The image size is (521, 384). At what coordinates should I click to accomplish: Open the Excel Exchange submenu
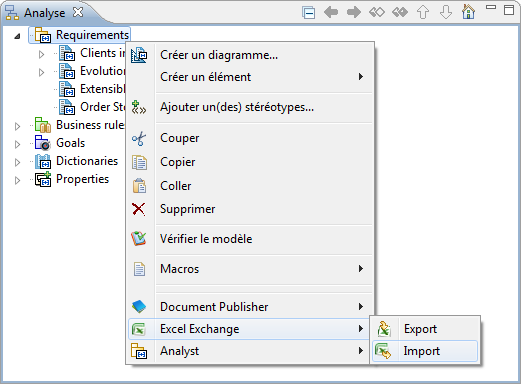tap(250, 329)
